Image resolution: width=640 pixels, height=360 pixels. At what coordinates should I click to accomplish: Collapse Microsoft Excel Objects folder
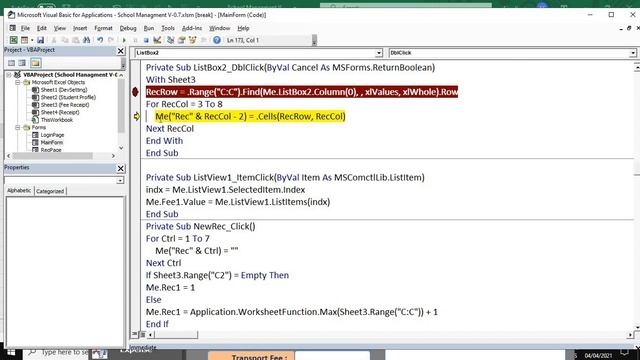click(x=18, y=82)
